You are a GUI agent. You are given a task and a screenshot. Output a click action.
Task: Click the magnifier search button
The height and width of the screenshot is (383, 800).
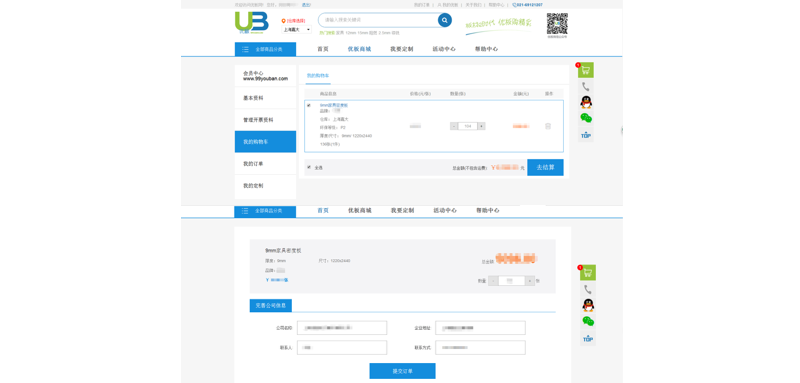click(444, 20)
